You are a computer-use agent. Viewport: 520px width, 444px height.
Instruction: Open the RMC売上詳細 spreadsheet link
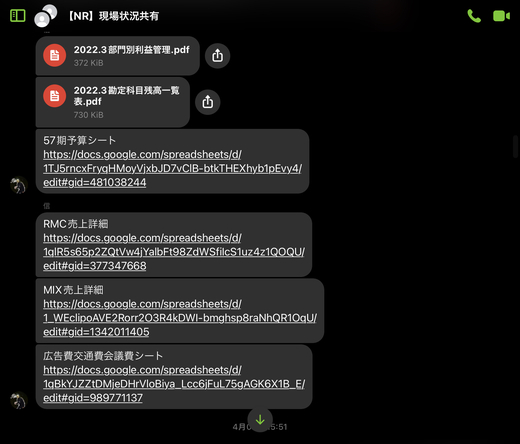point(174,252)
